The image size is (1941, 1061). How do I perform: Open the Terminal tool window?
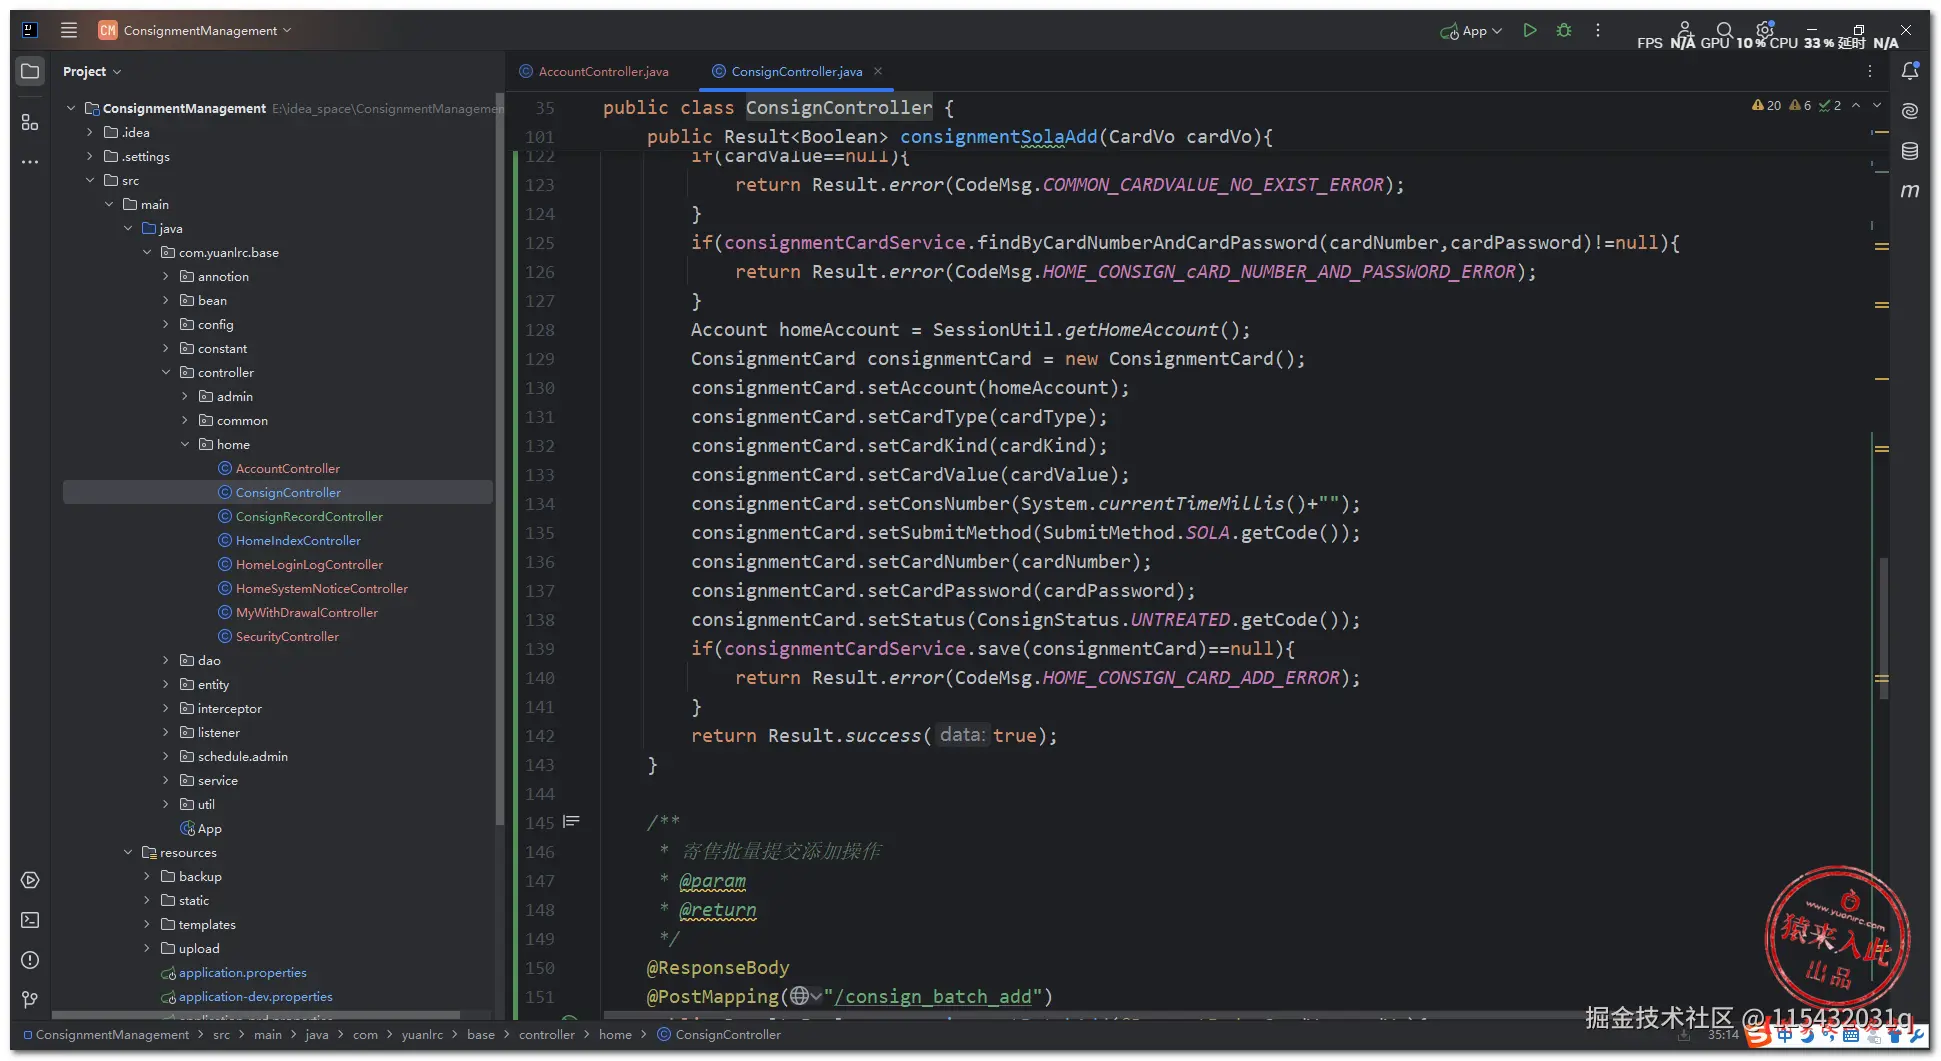30,920
